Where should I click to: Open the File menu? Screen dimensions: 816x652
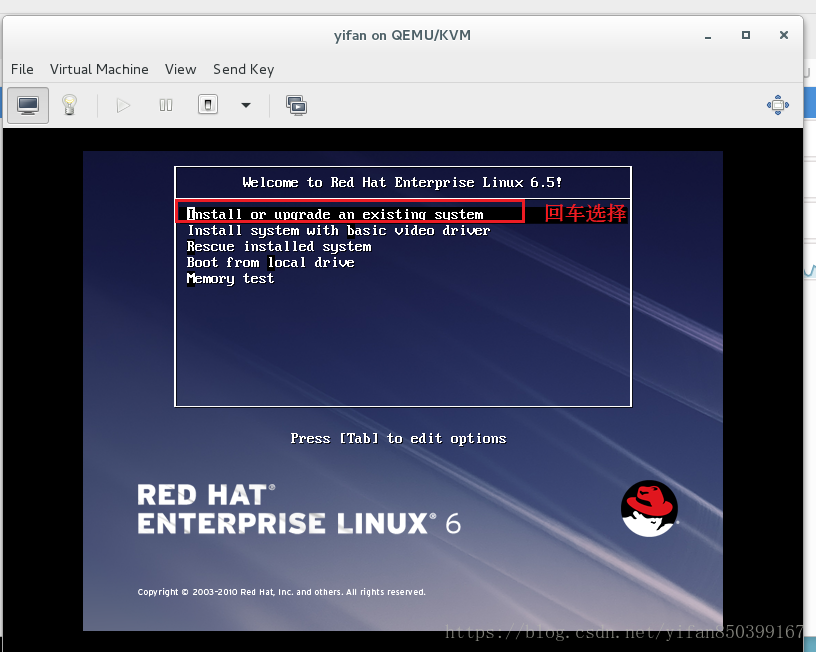(x=22, y=69)
